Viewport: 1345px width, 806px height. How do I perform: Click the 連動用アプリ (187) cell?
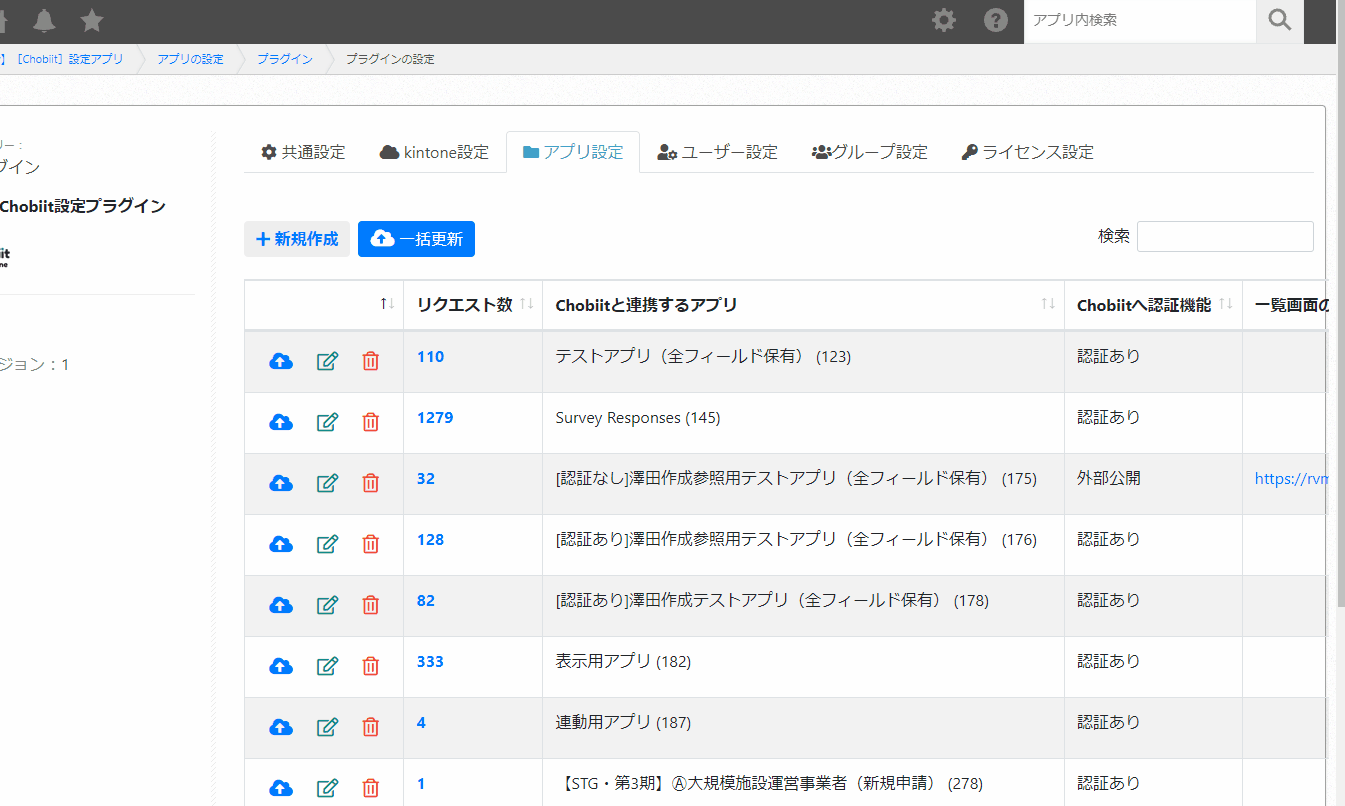coord(803,728)
